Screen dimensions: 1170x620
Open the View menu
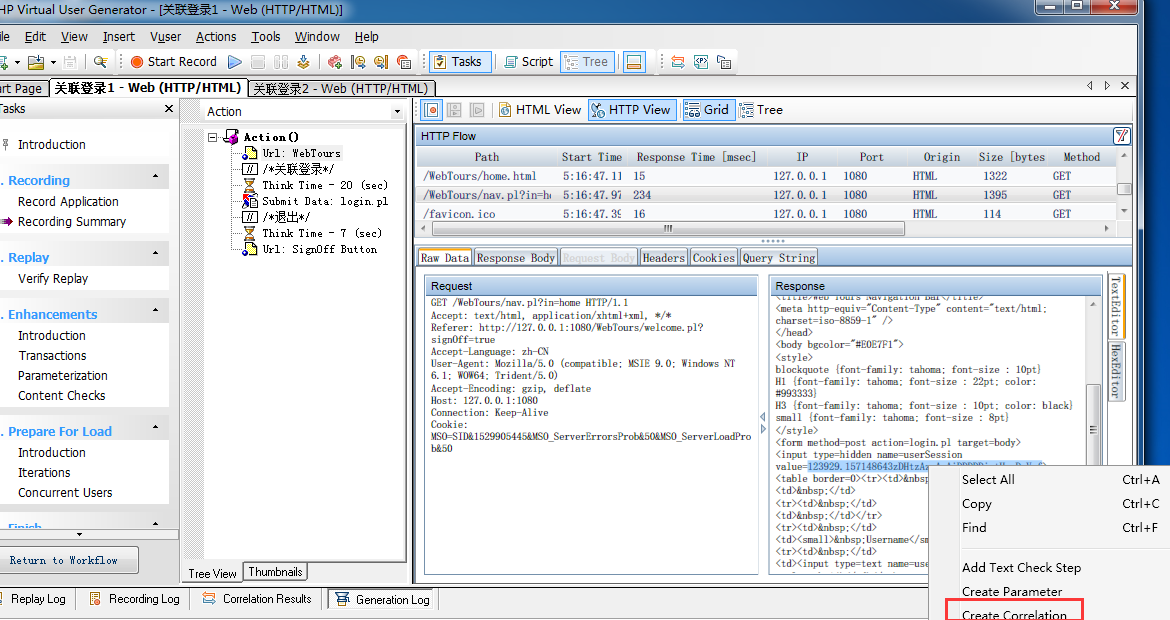coord(74,37)
